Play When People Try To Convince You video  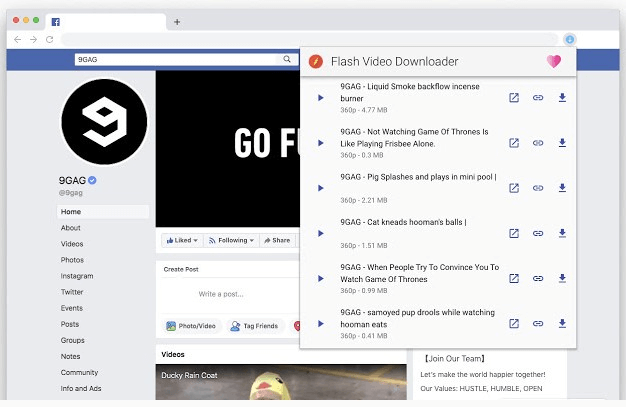point(321,278)
